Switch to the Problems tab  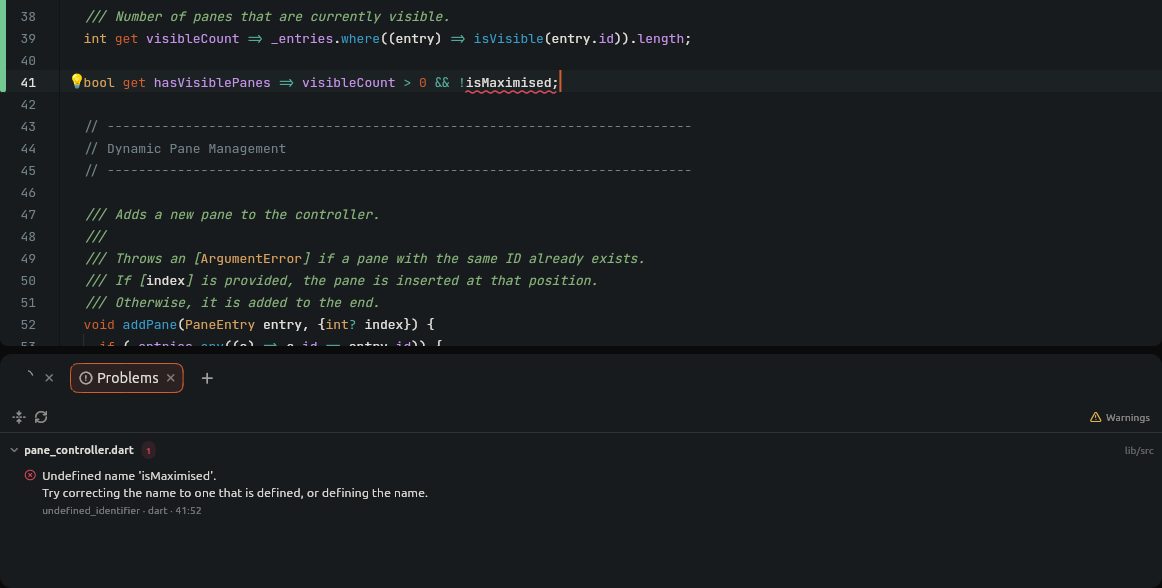[x=127, y=378]
